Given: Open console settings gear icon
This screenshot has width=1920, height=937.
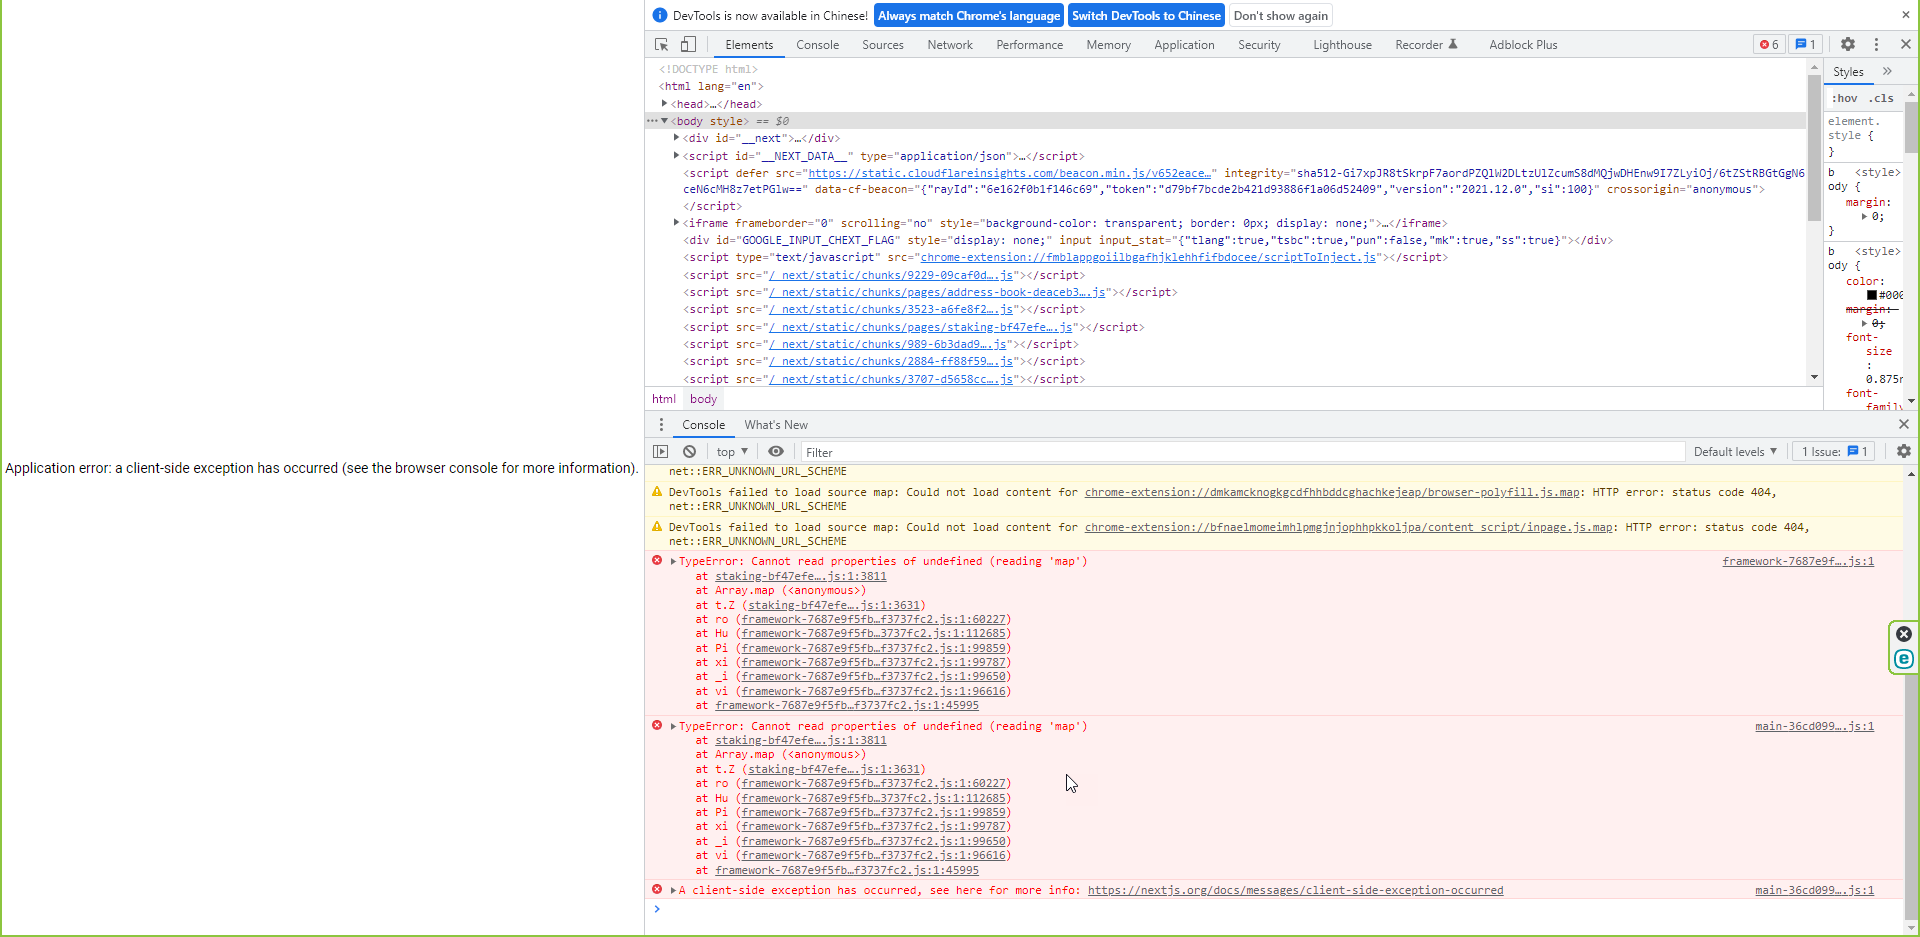Looking at the screenshot, I should click(x=1903, y=451).
